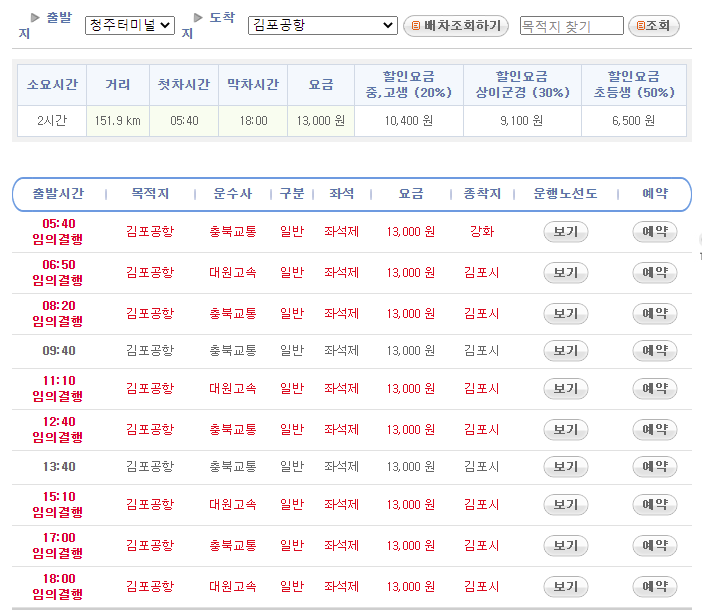View route map for the 06:50 bus
The width and height of the screenshot is (702, 615).
565,273
